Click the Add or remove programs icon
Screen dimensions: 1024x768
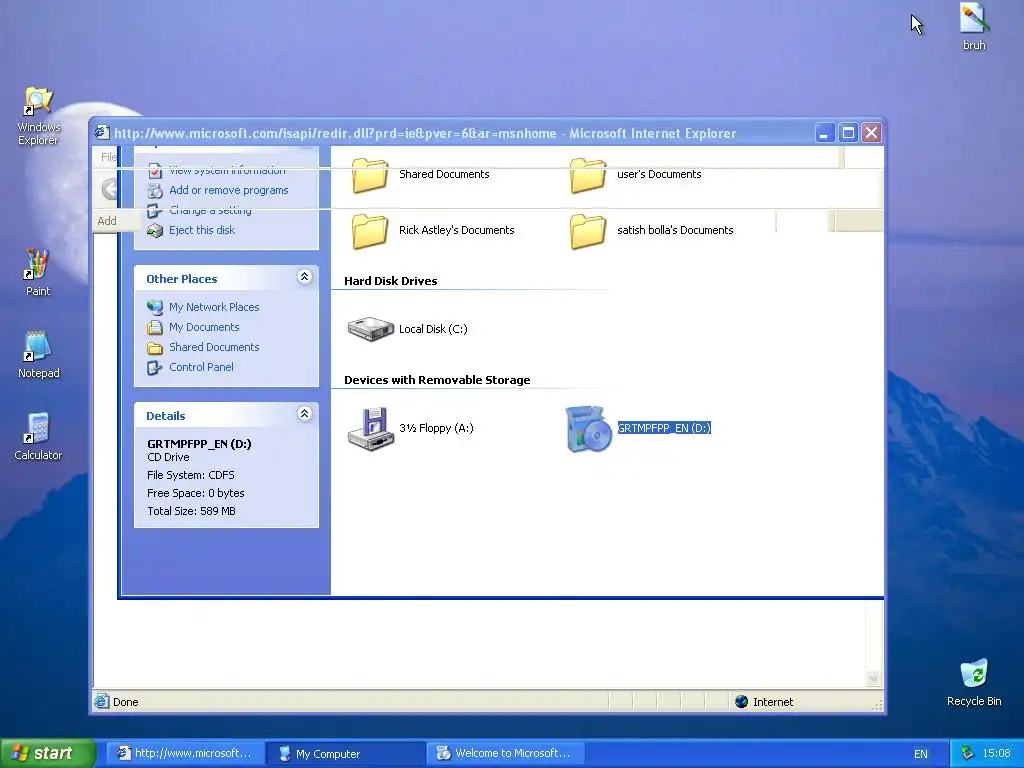point(155,191)
